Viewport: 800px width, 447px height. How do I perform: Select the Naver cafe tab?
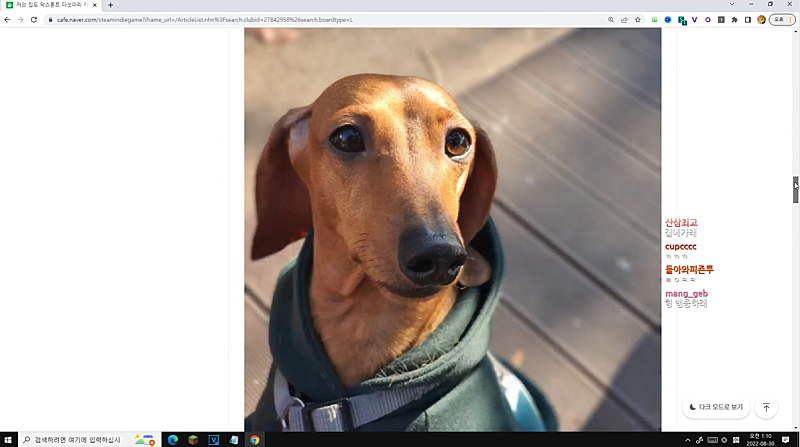[51, 5]
